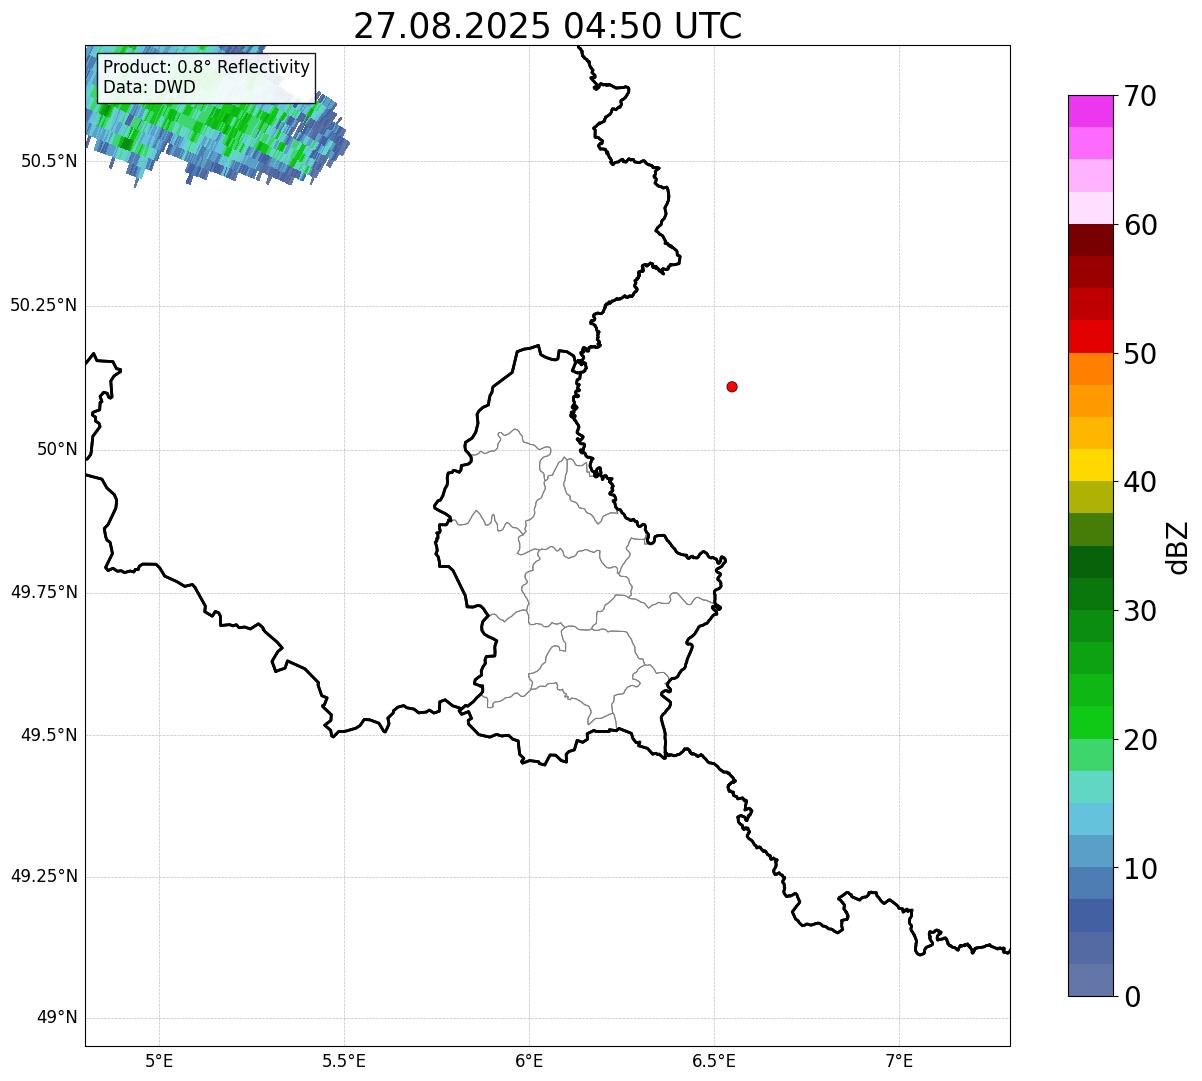Click the 49.25°N latitude label
Image resolution: width=1202 pixels, height=1081 pixels.
pos(44,877)
